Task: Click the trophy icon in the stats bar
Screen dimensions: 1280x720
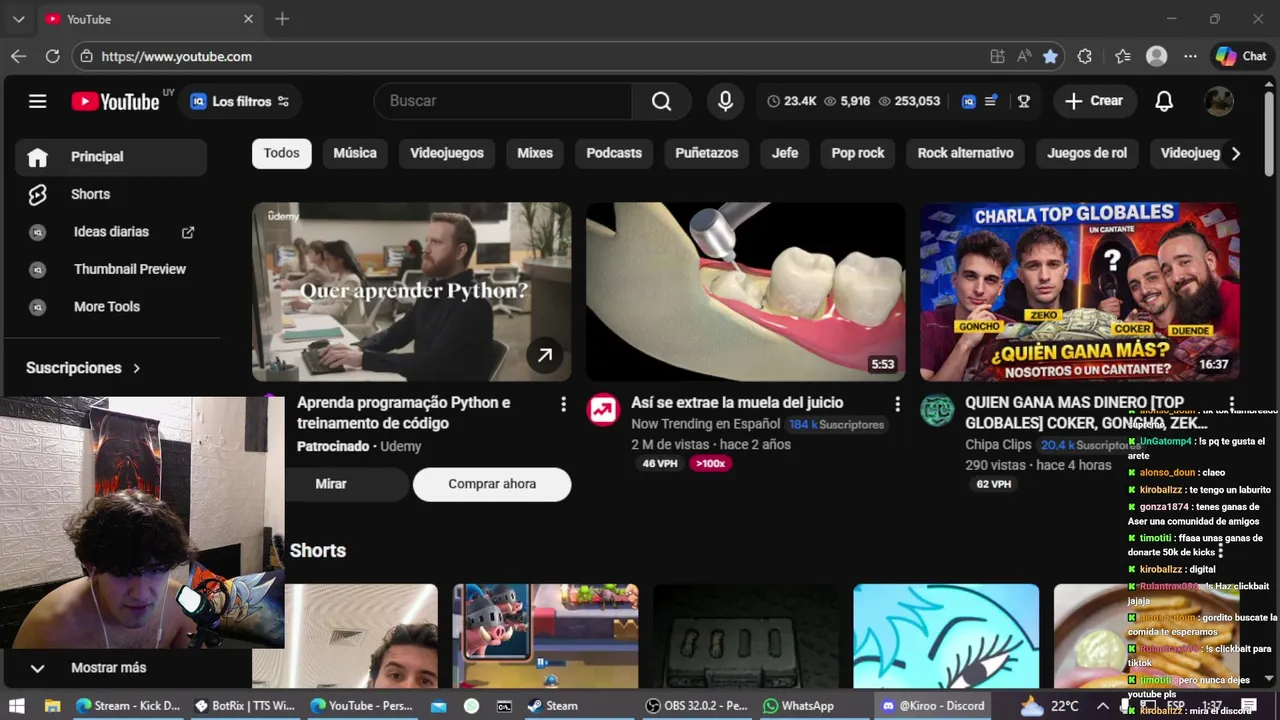Action: tap(1023, 101)
